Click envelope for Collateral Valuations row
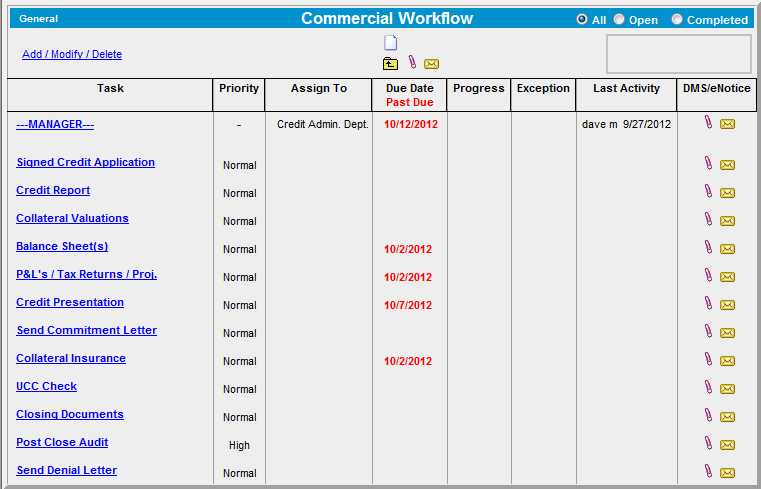761x489 pixels. [727, 221]
